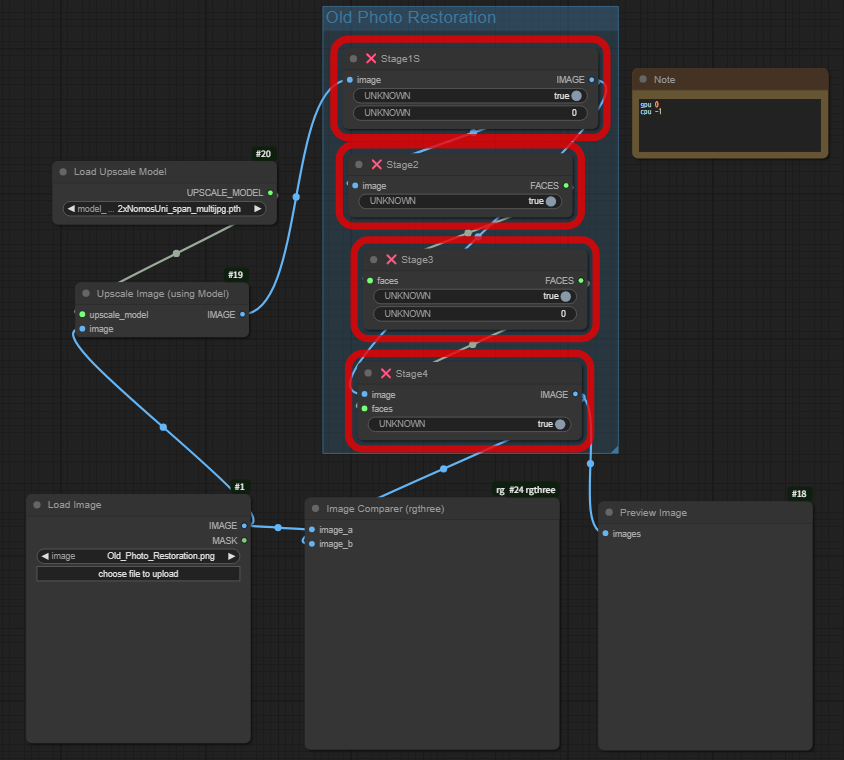Click the red X icon on Stage1S node

click(x=371, y=59)
